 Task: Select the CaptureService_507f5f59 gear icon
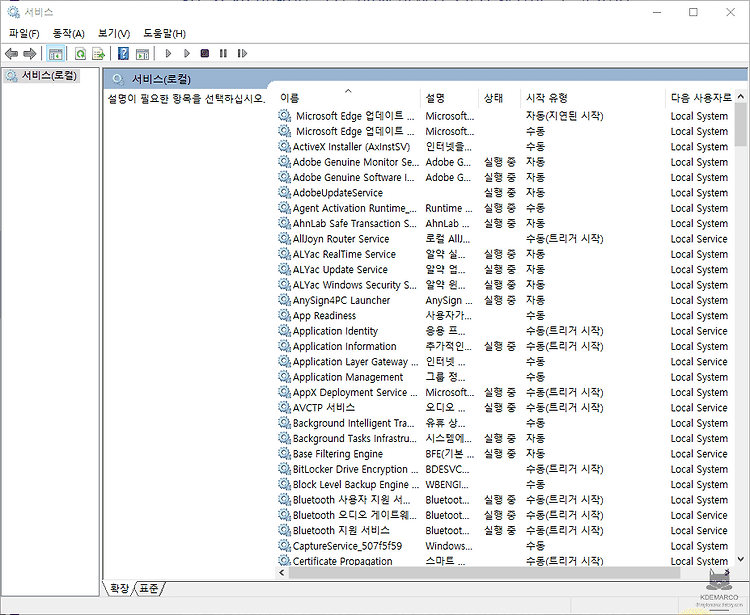285,545
